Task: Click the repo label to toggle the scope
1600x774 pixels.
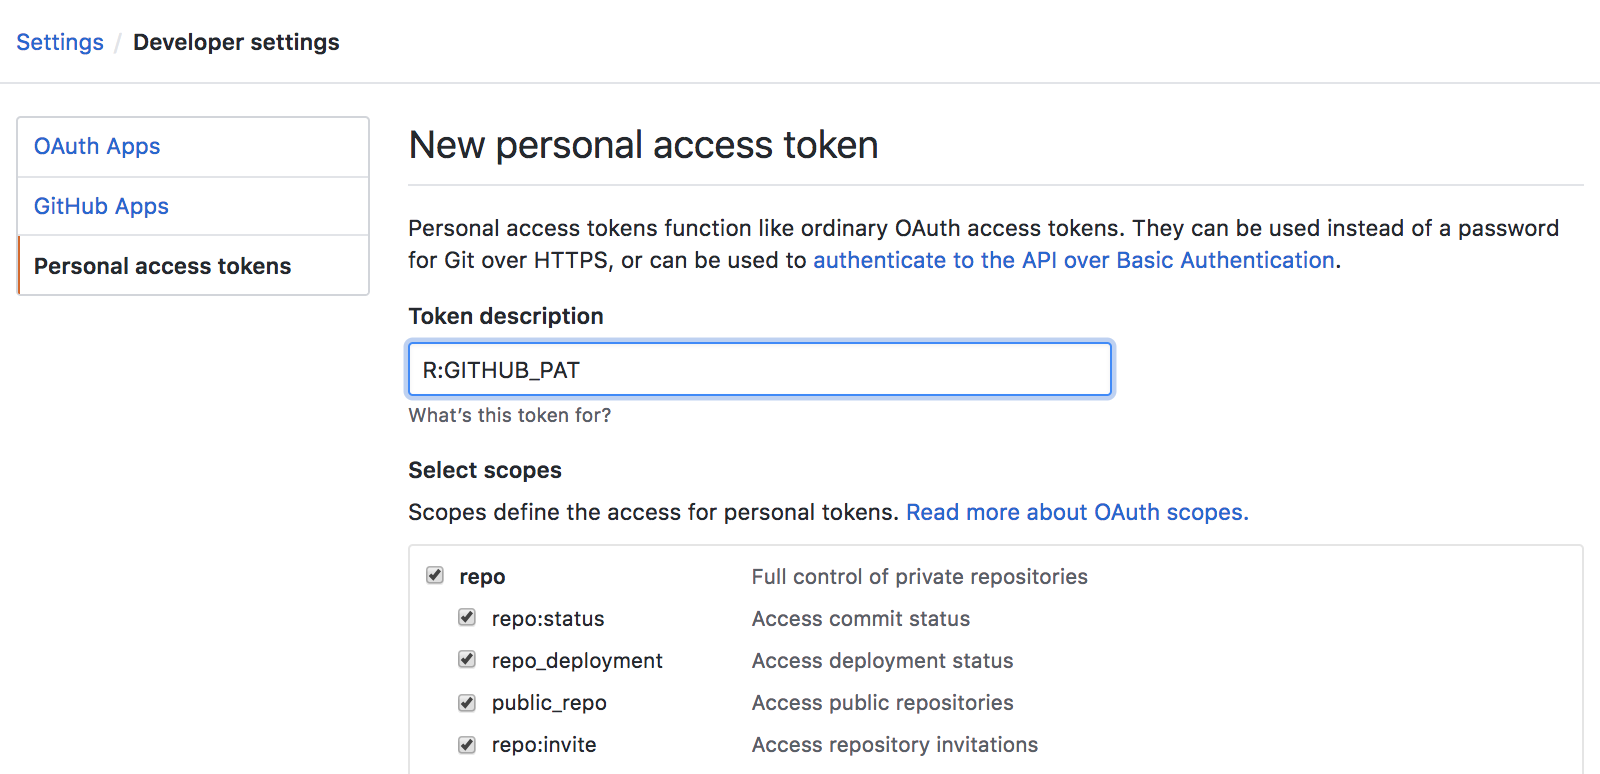Action: [481, 576]
